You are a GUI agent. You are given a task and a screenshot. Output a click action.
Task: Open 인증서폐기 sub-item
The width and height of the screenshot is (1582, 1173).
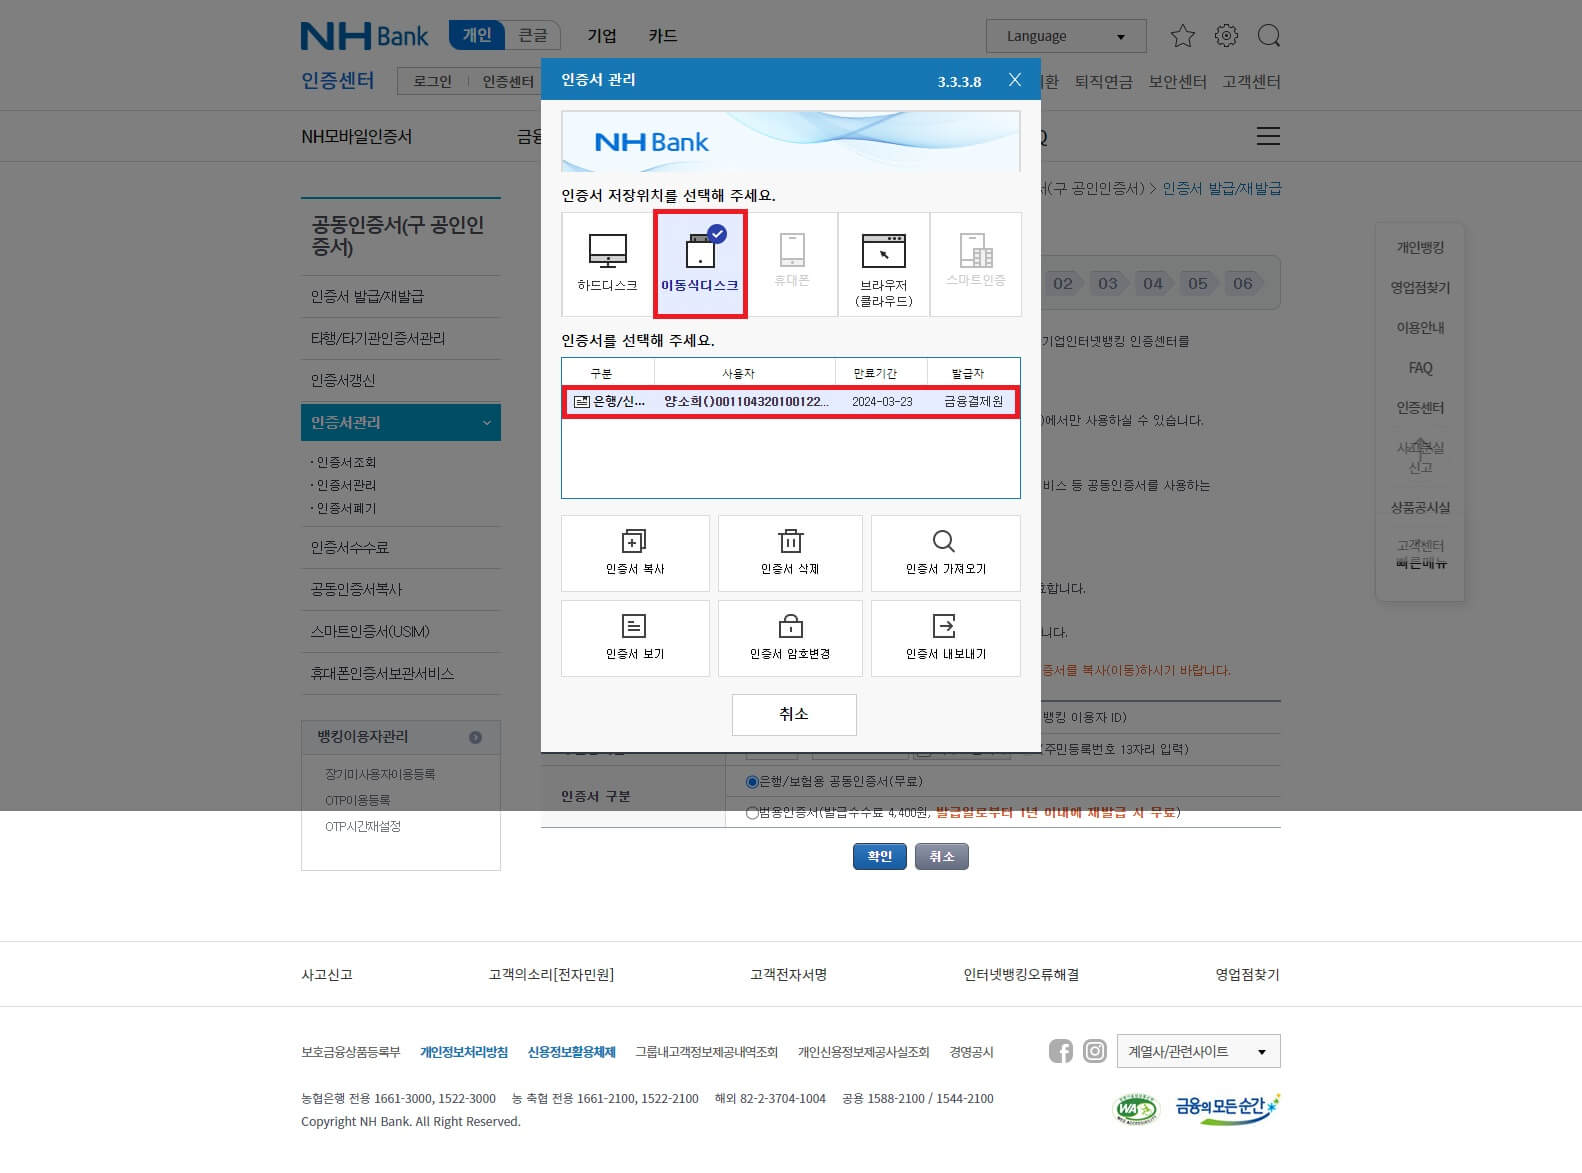pyautogui.click(x=346, y=508)
